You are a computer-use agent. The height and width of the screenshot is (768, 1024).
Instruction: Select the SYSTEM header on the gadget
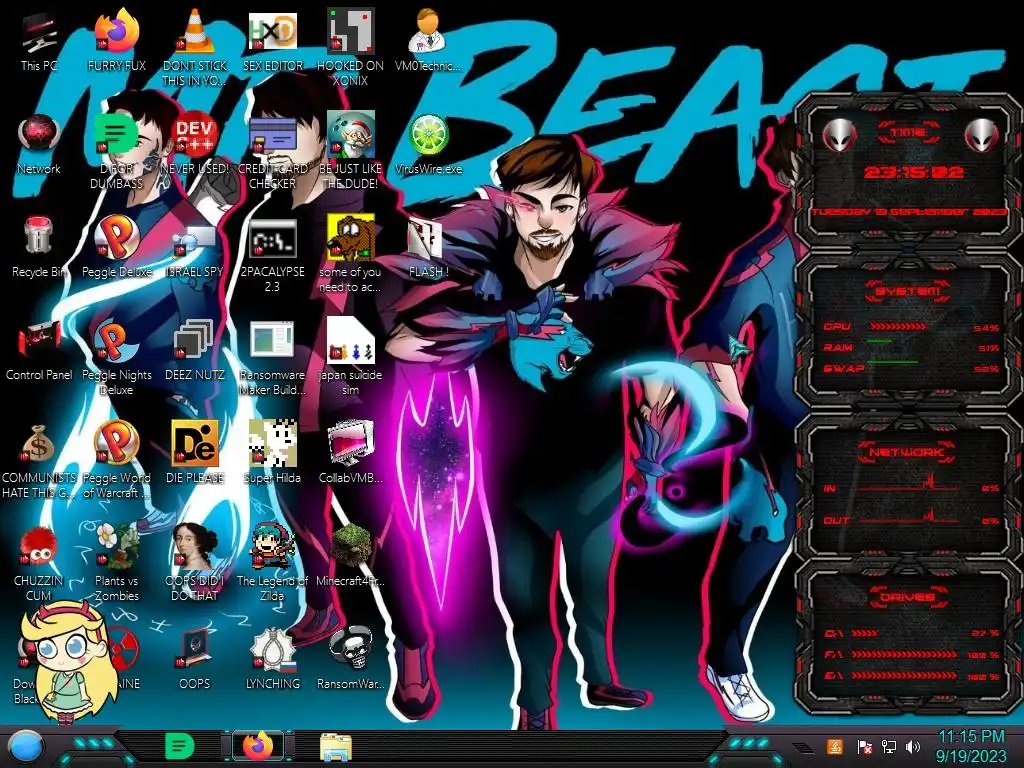pos(908,291)
